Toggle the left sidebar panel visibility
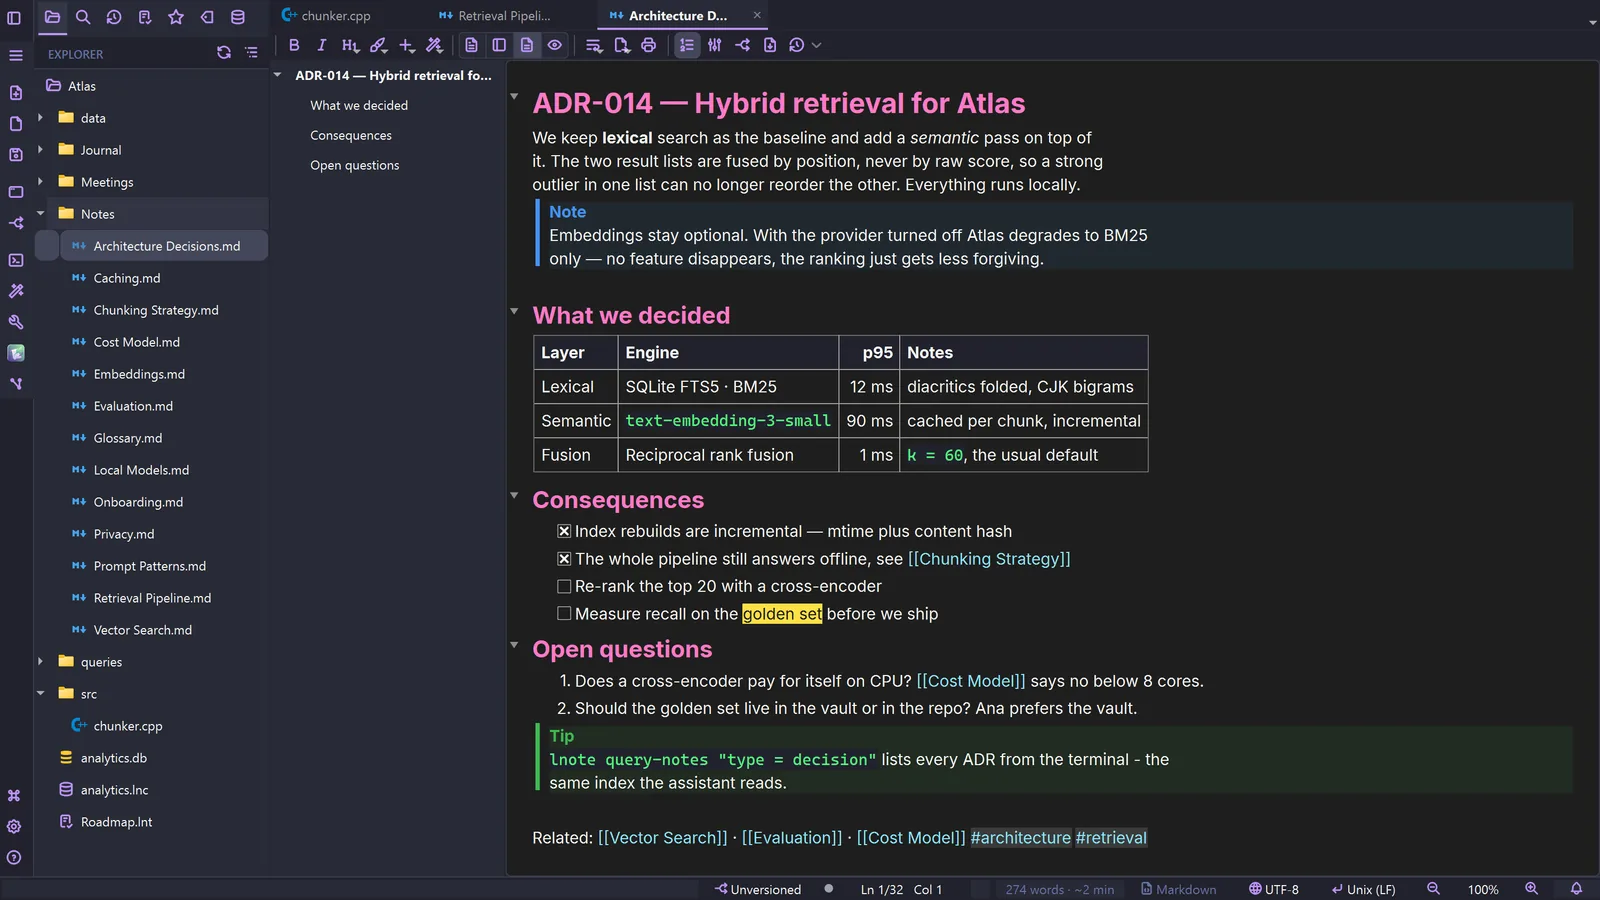The width and height of the screenshot is (1600, 900). [x=14, y=17]
